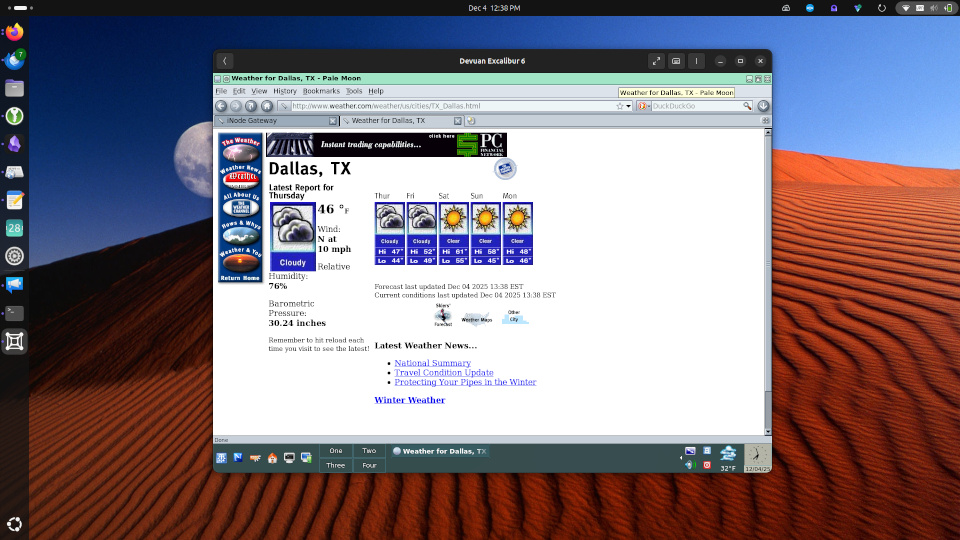Click the browser Back arrow button
Image resolution: width=960 pixels, height=540 pixels.
(221, 106)
